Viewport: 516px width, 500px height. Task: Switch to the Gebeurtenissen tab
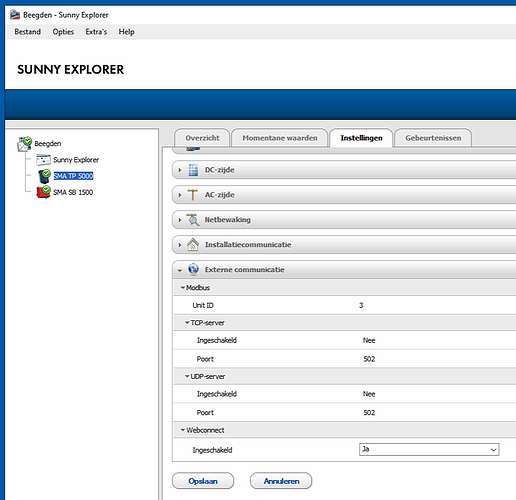(433, 138)
